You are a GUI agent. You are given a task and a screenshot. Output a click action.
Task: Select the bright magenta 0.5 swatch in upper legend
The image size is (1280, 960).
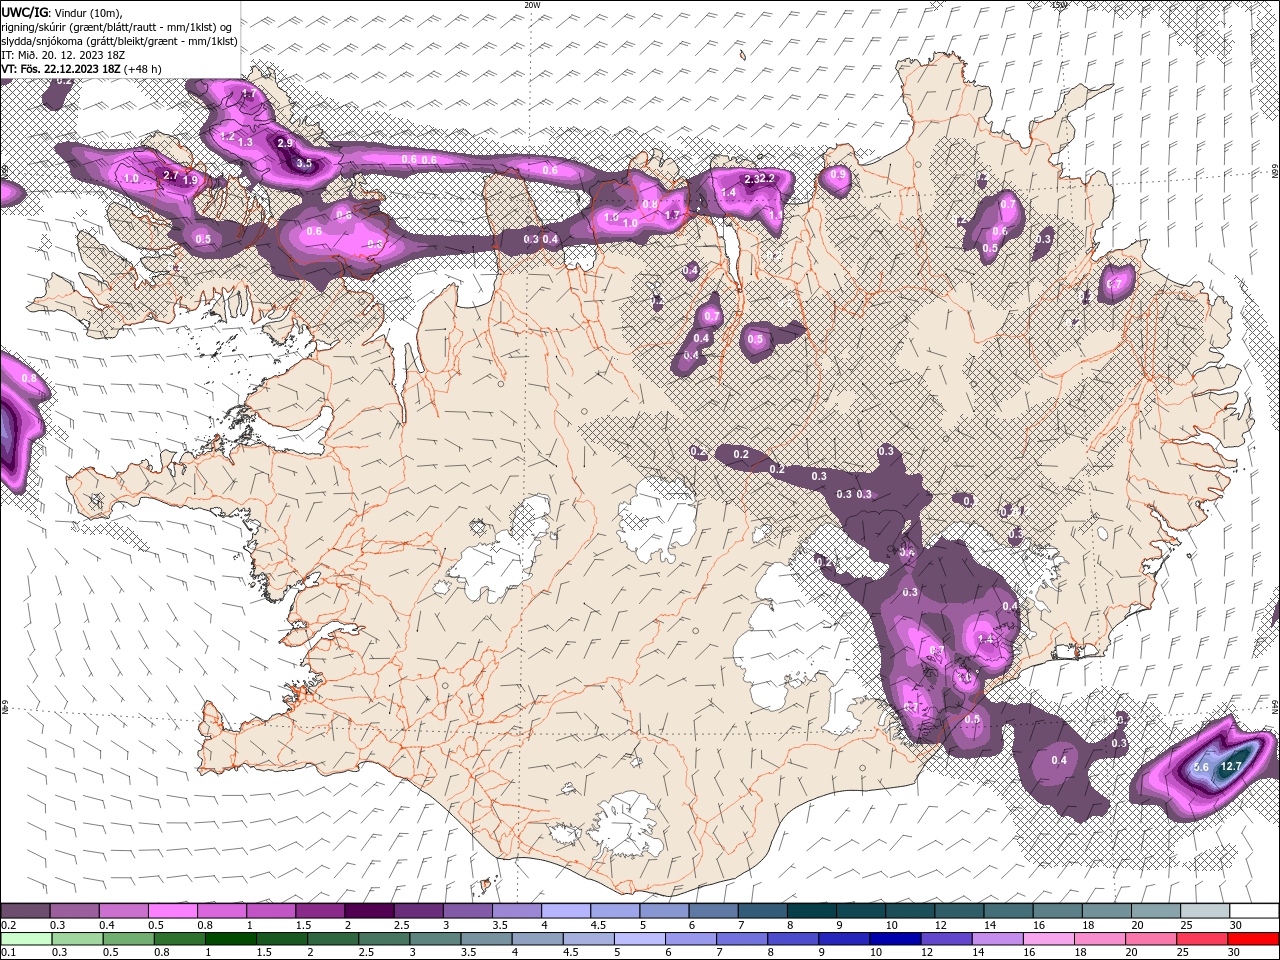(172, 911)
